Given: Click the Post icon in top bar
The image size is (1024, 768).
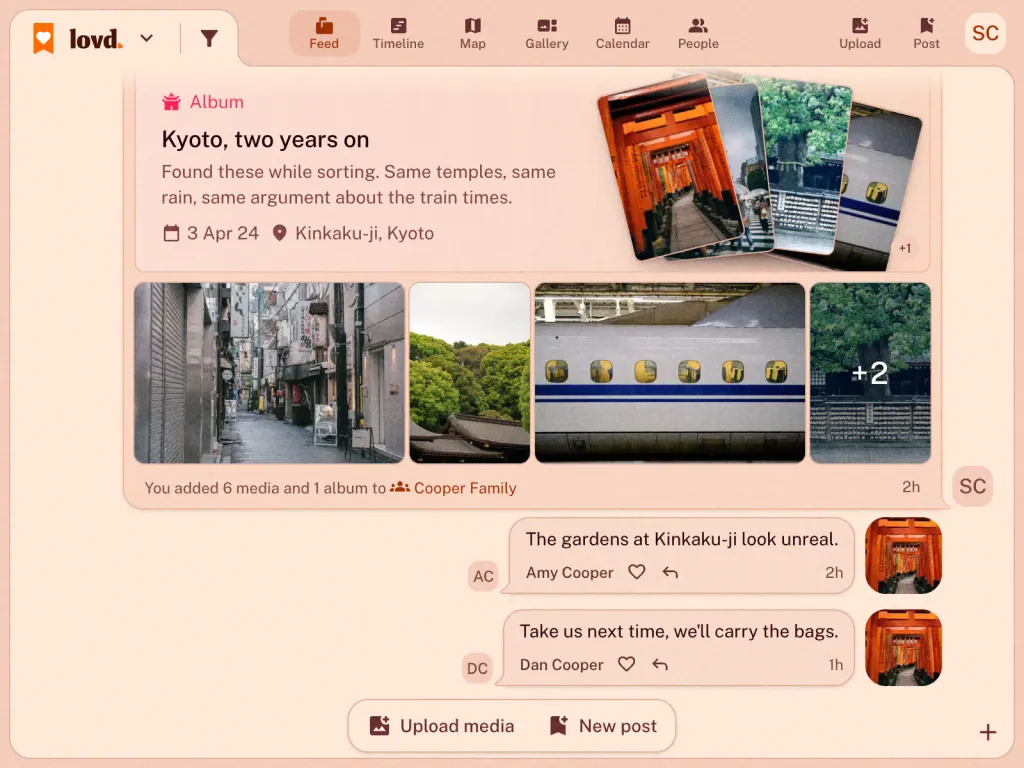Looking at the screenshot, I should [926, 34].
